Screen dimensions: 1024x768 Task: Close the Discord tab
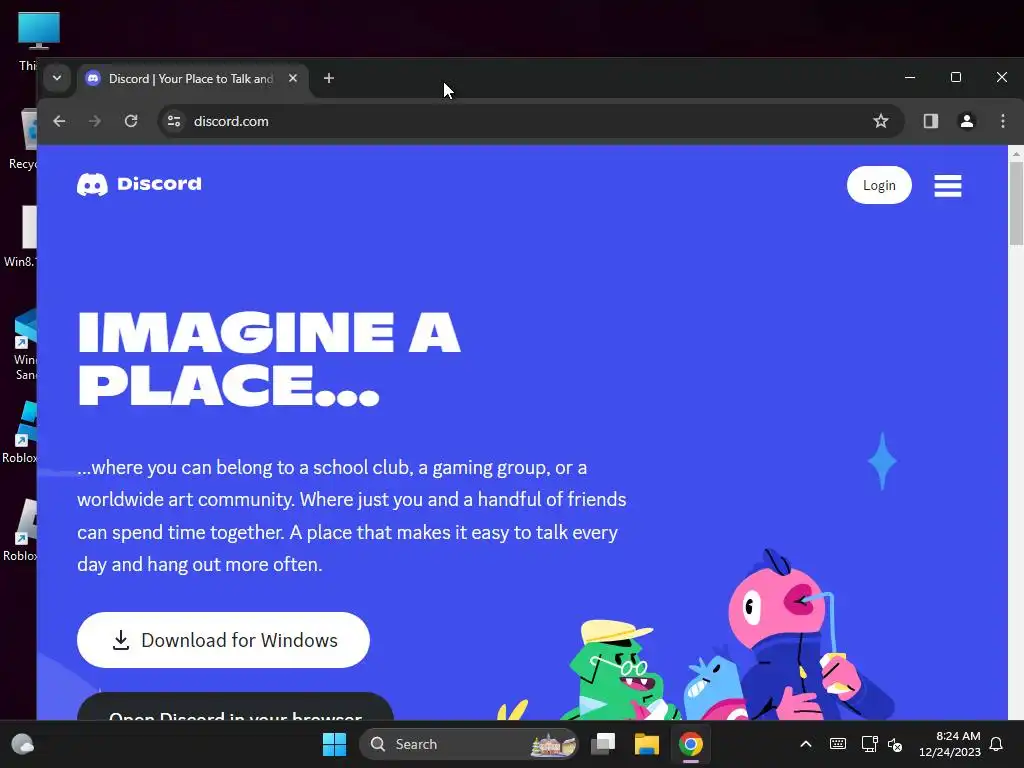point(293,78)
